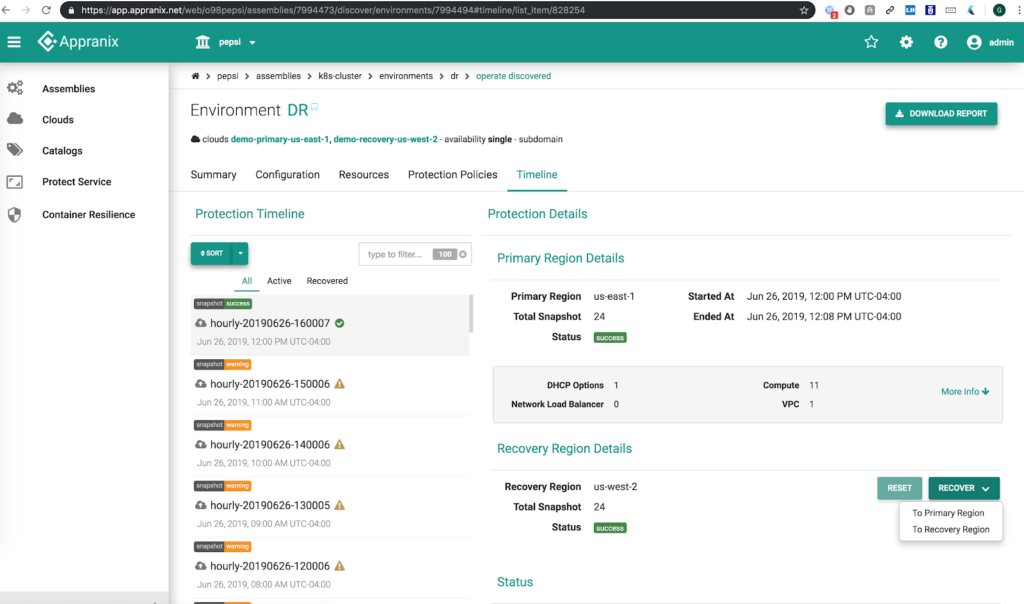Select snapshot hourly-20190626-160007

(330, 325)
